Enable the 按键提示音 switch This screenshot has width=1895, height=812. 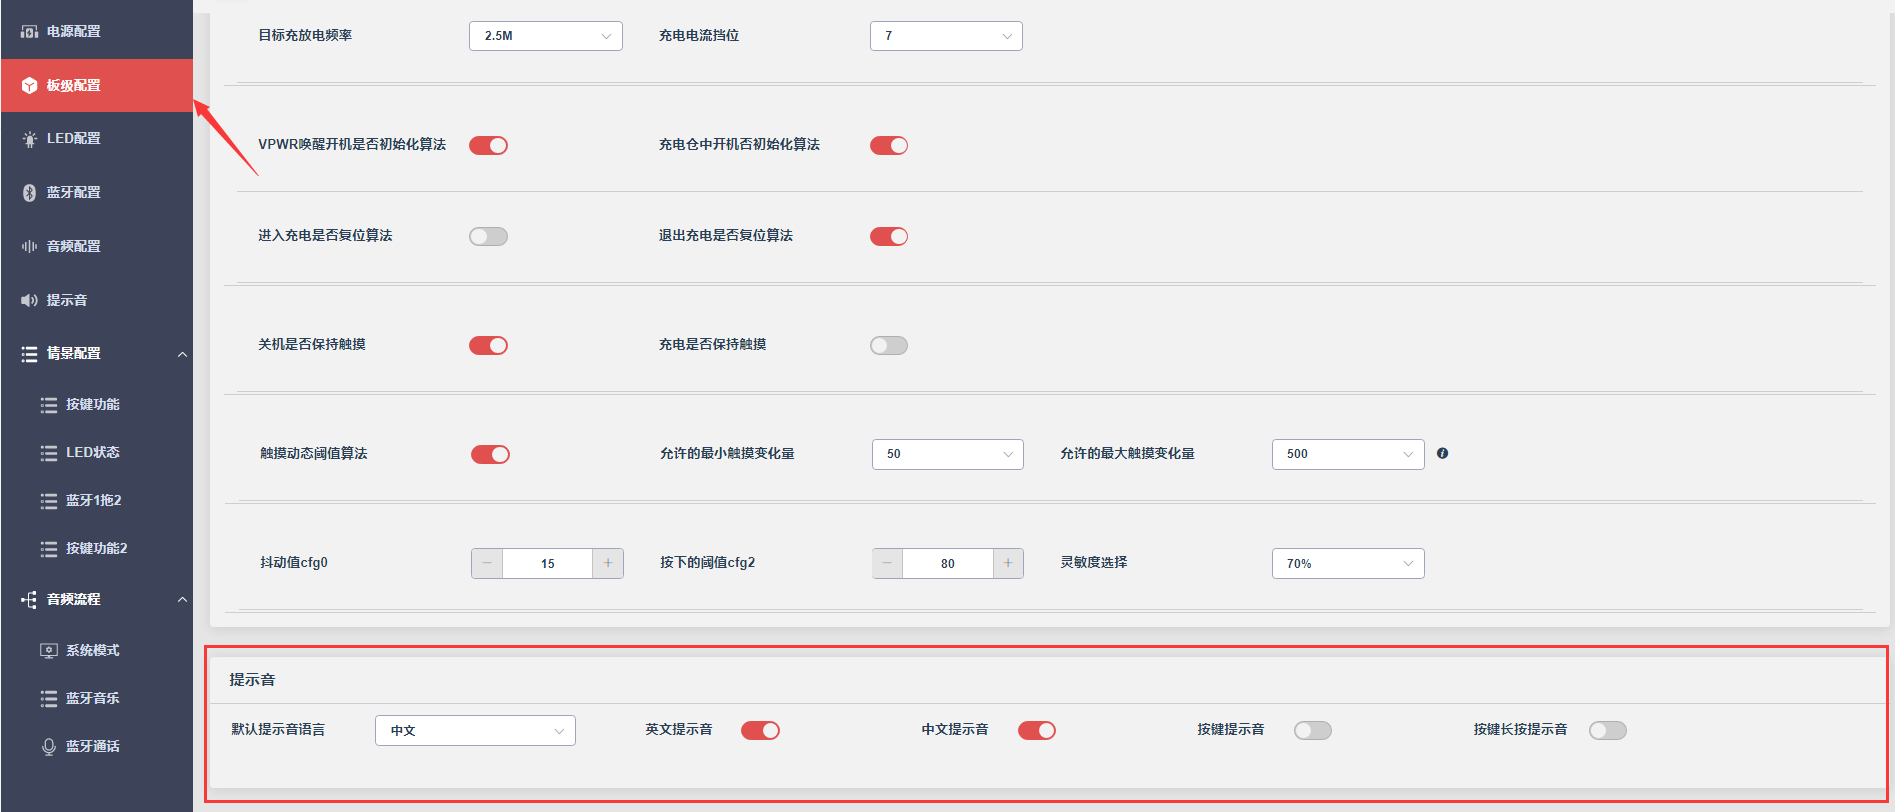1313,730
